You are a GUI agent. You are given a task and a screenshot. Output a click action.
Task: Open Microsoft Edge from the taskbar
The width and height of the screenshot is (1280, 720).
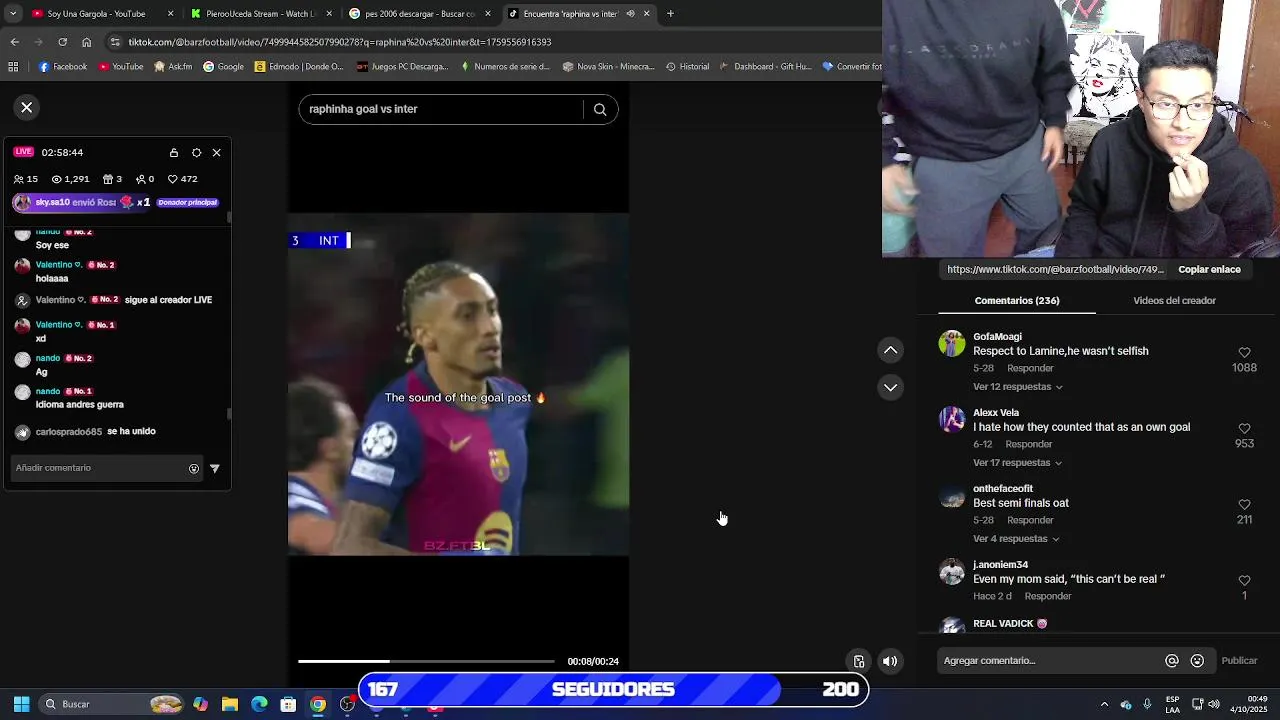click(259, 704)
